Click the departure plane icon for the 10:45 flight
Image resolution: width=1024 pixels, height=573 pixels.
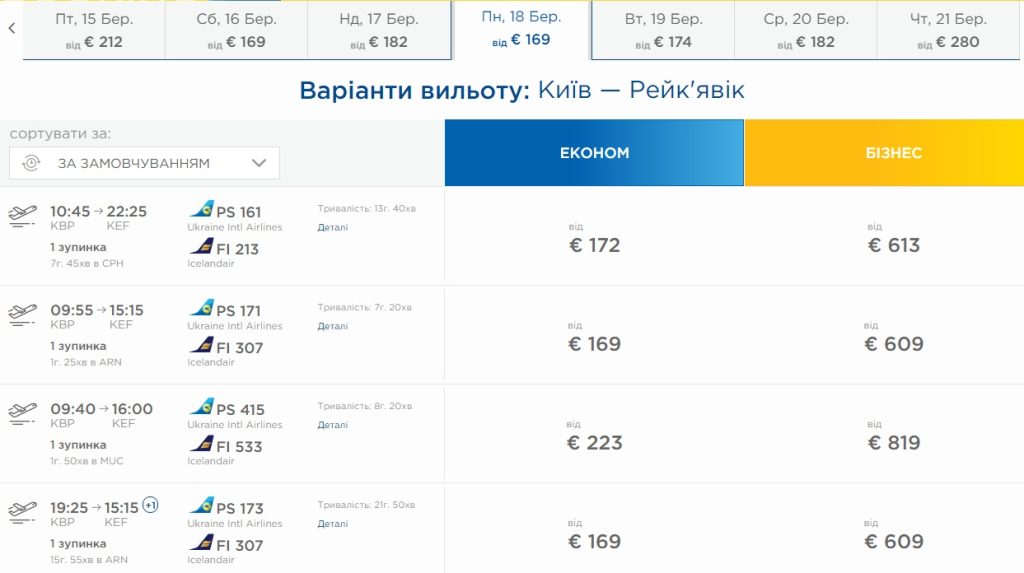click(x=22, y=215)
